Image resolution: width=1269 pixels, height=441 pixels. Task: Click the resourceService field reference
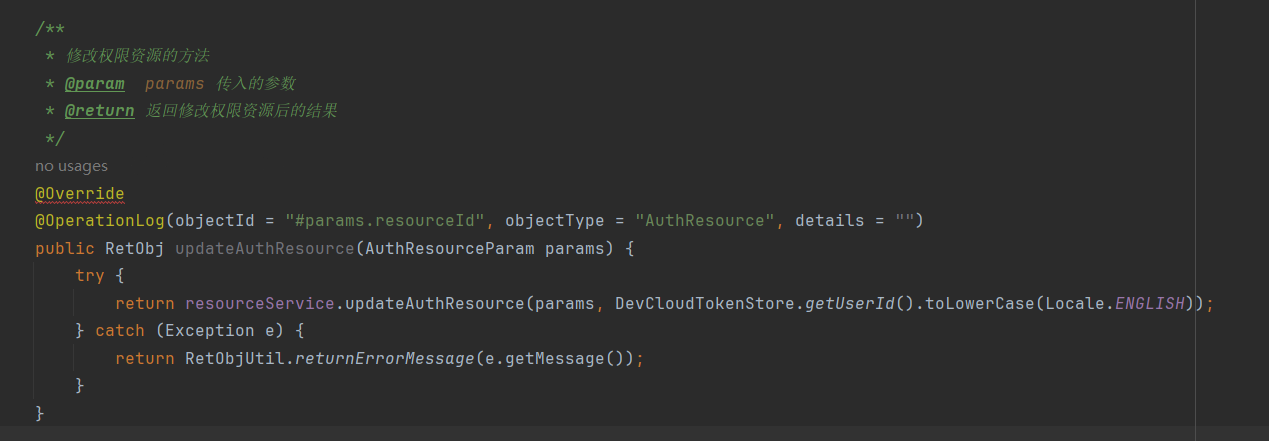[259, 303]
